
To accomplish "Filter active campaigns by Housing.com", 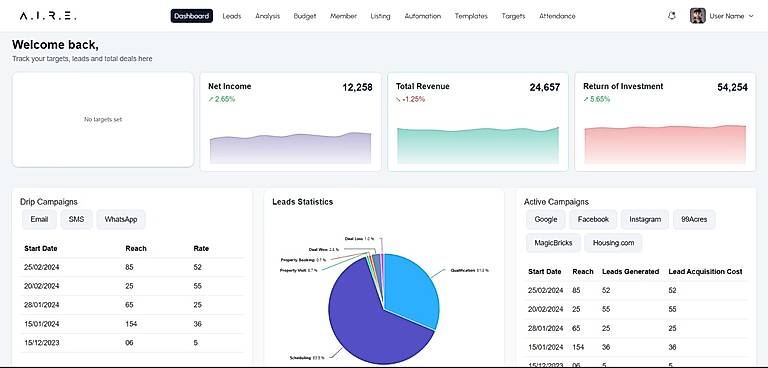I will 613,243.
